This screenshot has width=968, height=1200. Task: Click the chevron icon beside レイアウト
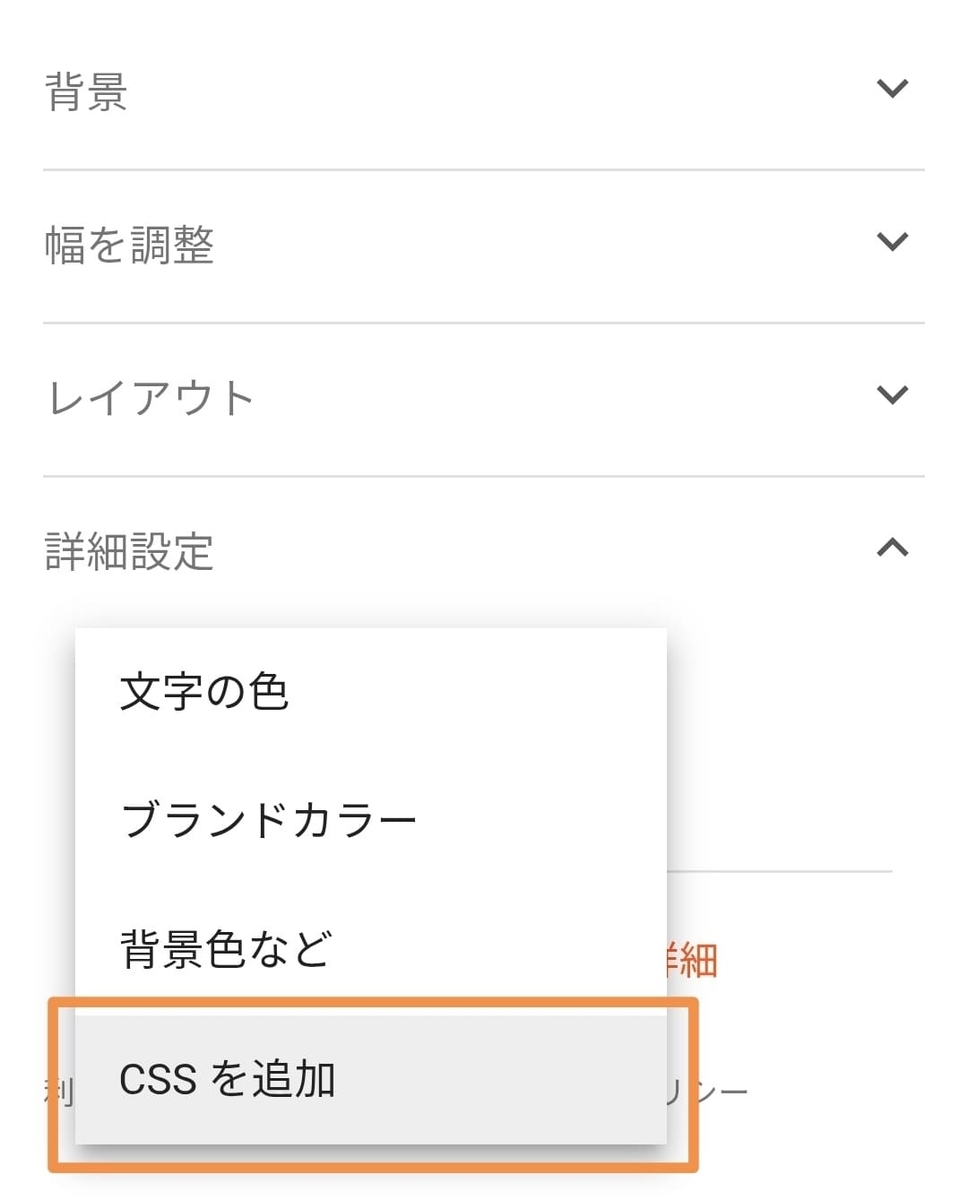(891, 394)
